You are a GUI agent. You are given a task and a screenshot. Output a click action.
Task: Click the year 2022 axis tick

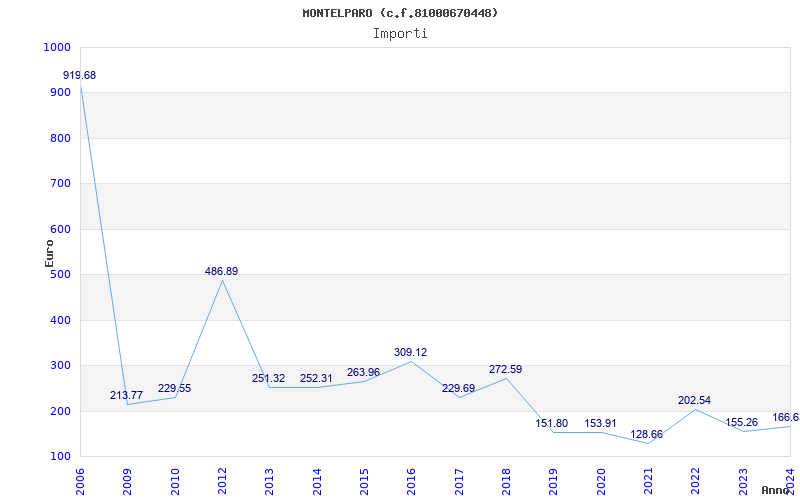click(695, 482)
